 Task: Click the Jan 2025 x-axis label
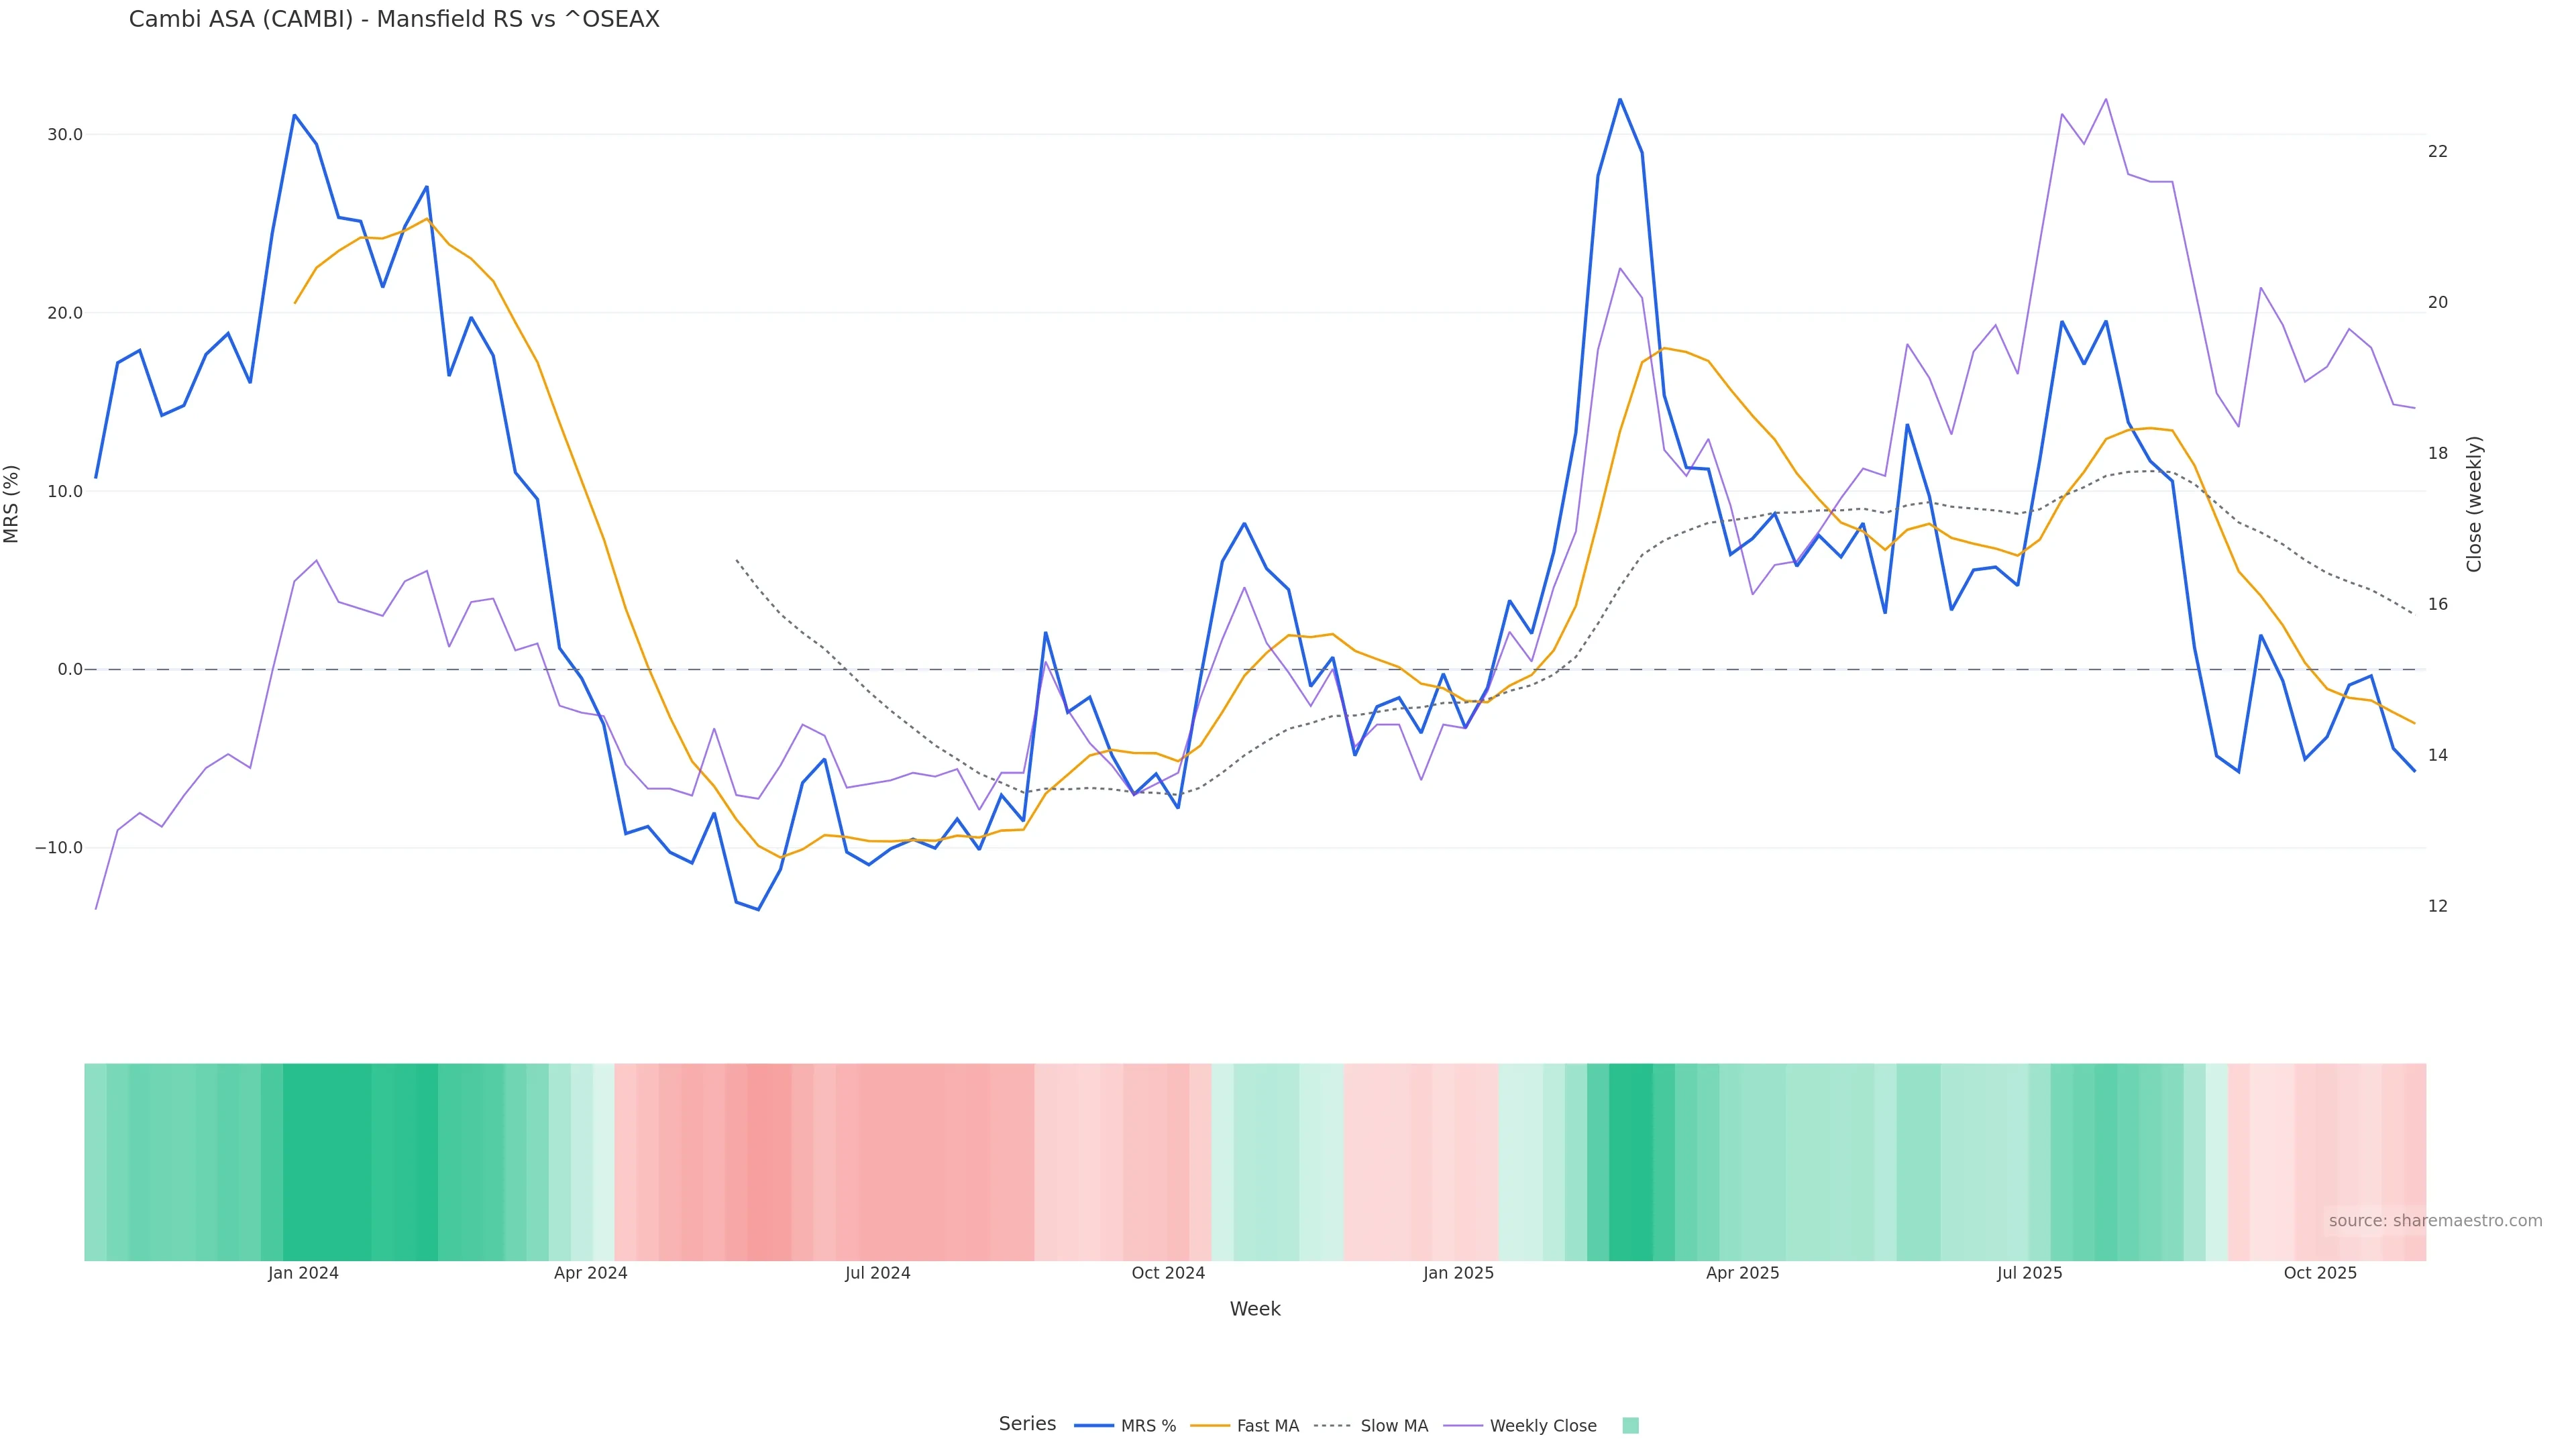1458,1273
